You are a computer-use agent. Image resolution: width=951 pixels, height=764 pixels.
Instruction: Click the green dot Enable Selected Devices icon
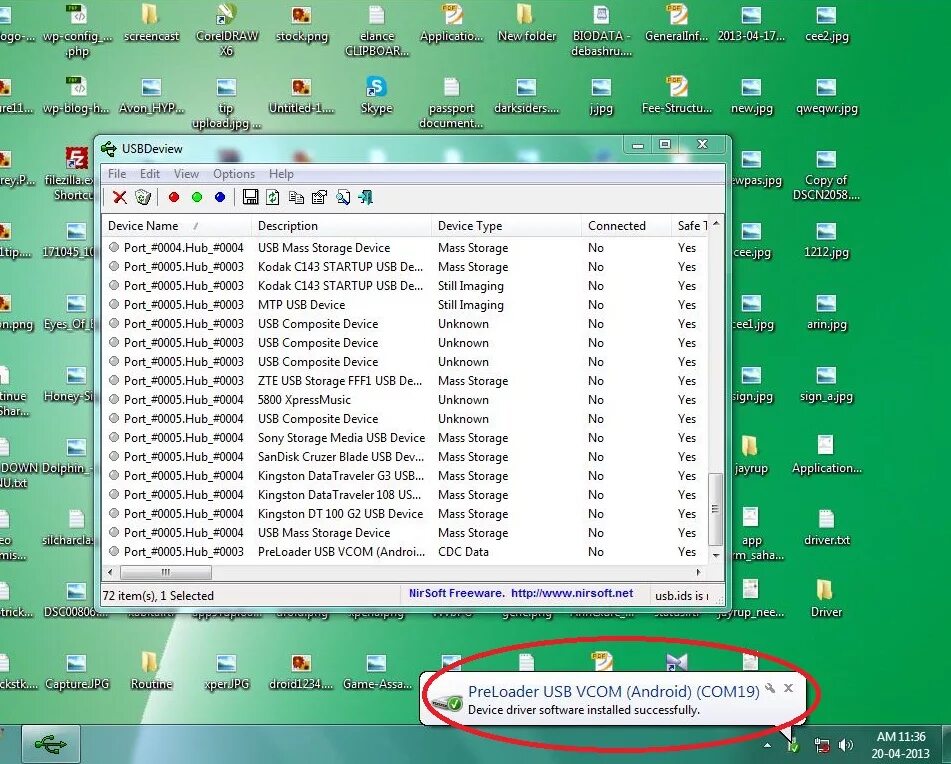[197, 197]
